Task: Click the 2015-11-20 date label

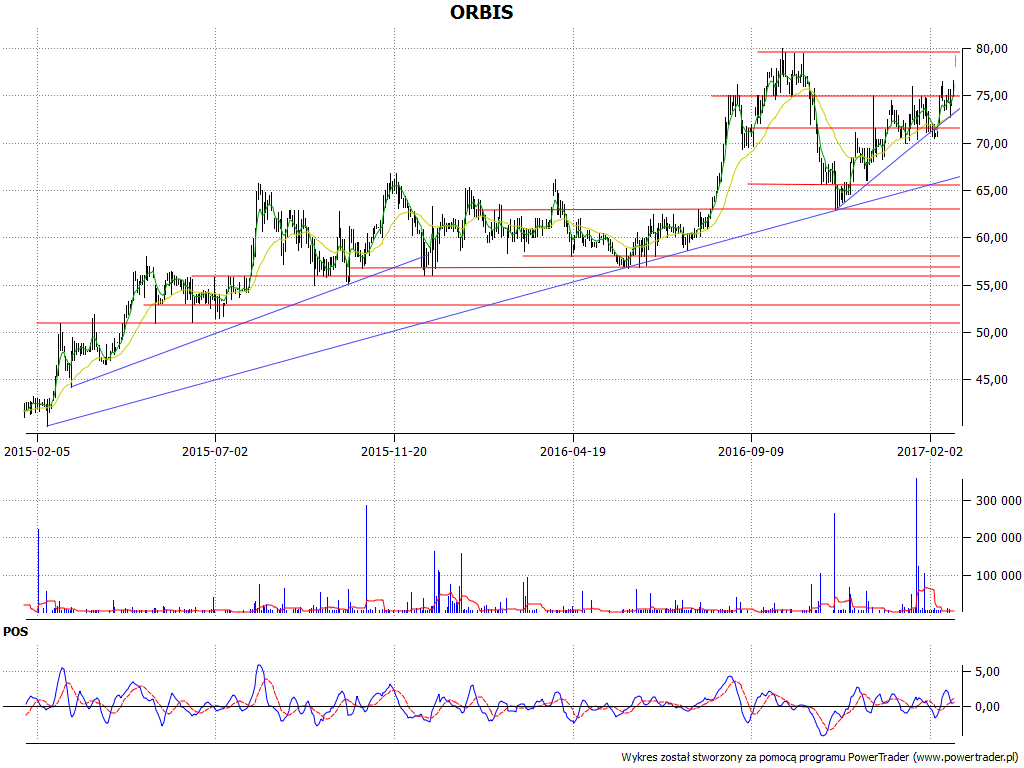Action: coord(394,451)
